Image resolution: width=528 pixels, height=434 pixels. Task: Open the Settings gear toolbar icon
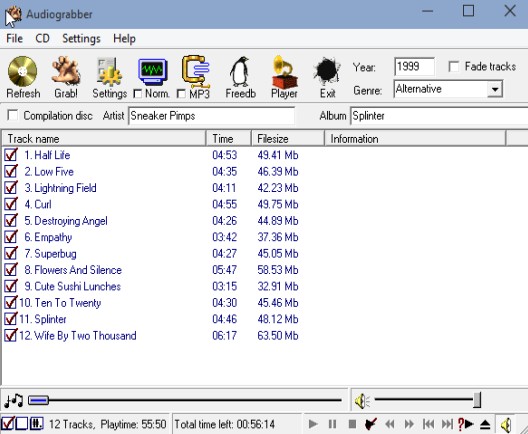click(x=109, y=72)
